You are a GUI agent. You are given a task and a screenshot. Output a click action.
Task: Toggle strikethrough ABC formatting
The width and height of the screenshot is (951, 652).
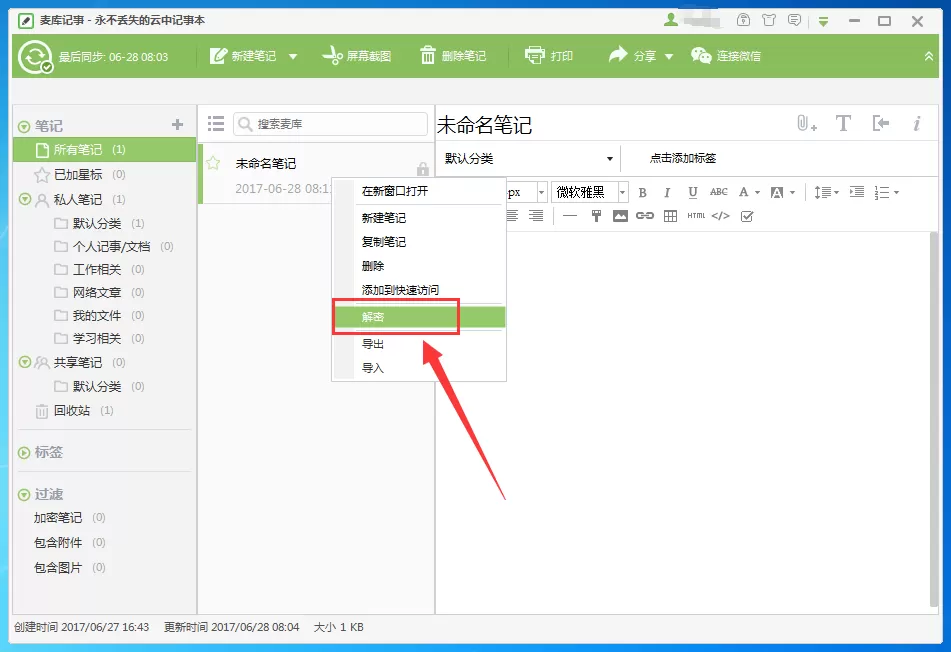coord(719,192)
